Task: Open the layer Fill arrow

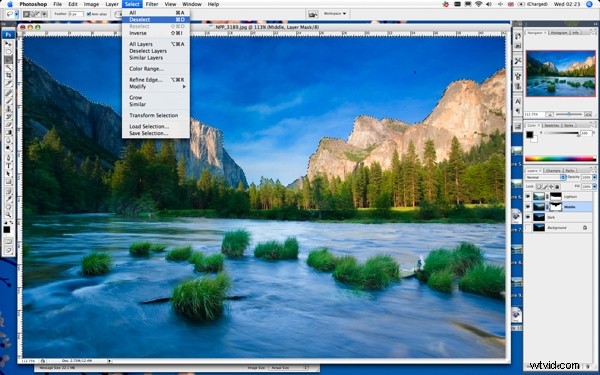Action: pyautogui.click(x=595, y=186)
